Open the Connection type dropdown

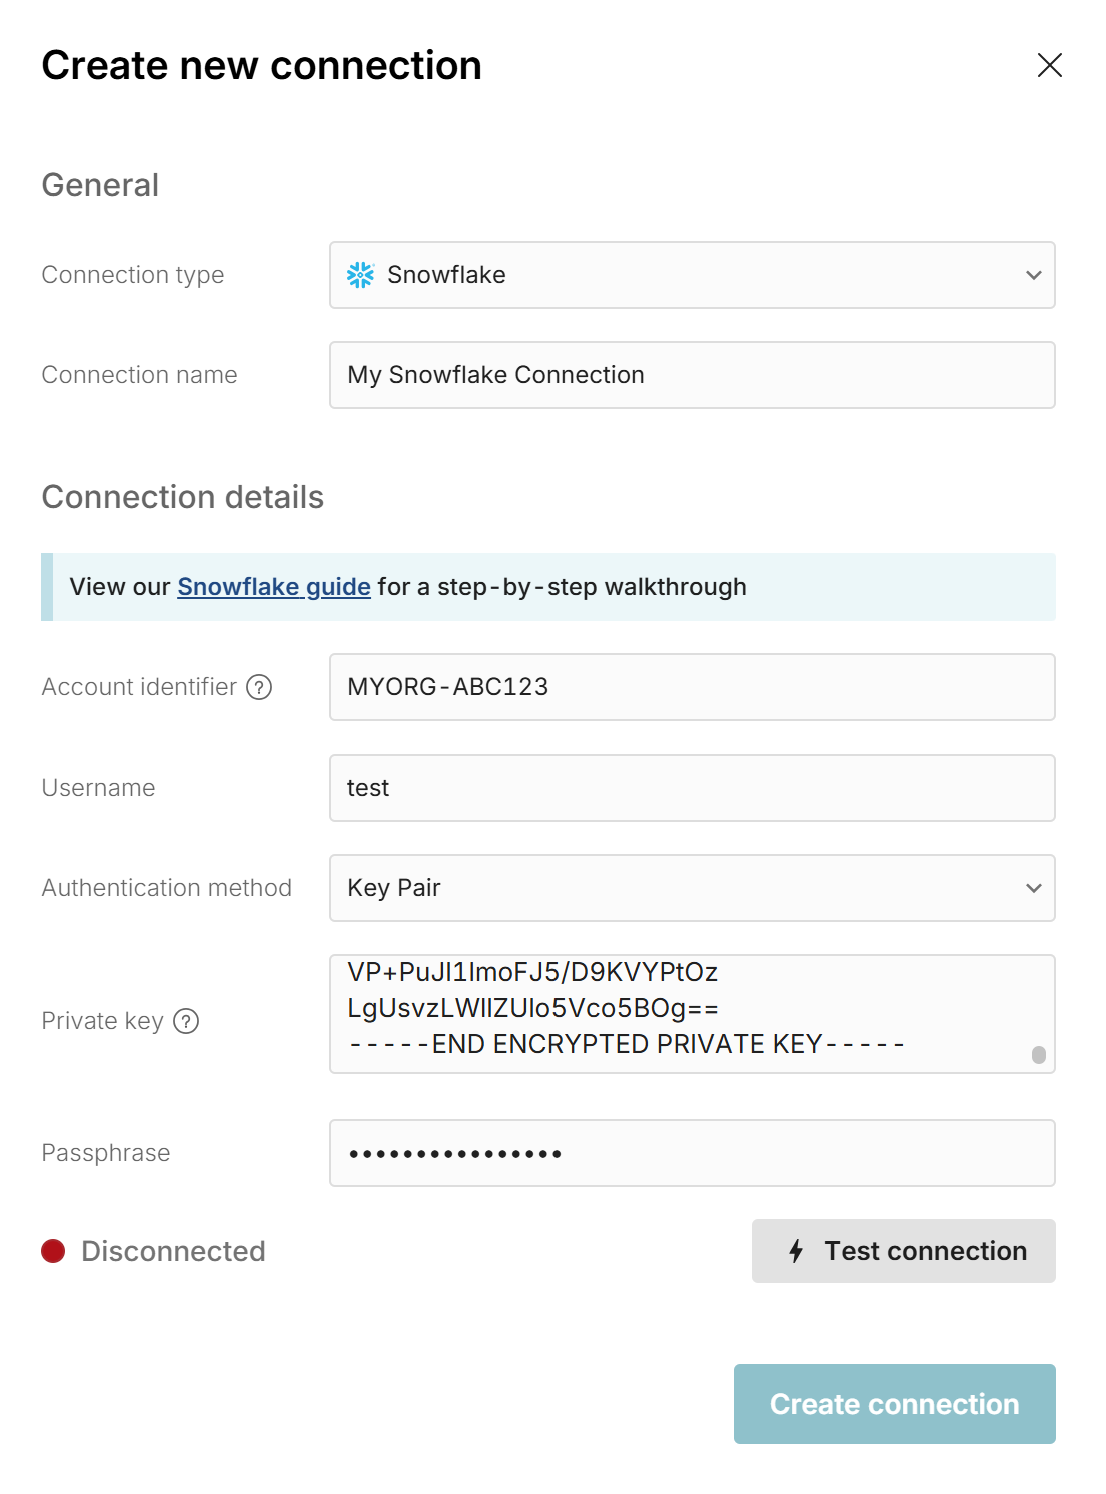click(x=692, y=275)
